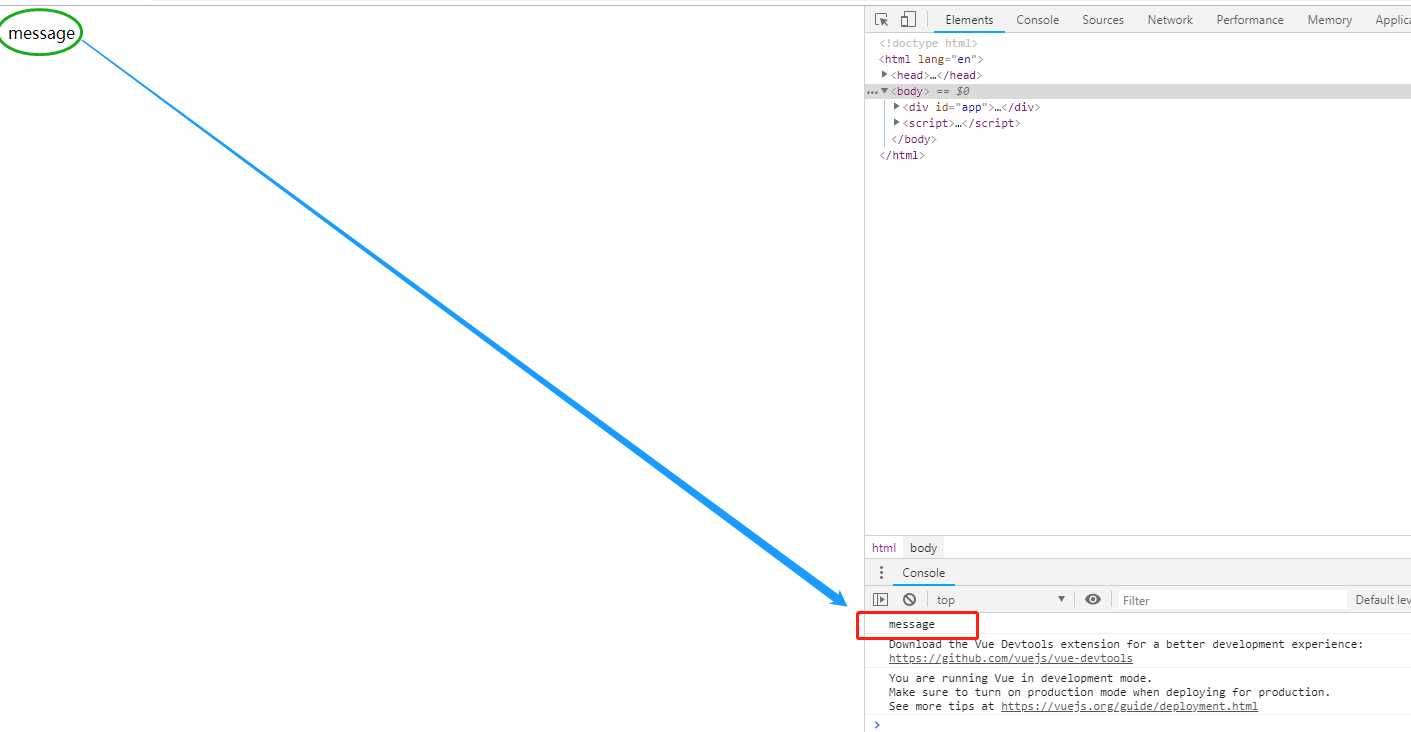Image resolution: width=1411 pixels, height=732 pixels.
Task: Expand the div id="app" node
Action: [x=896, y=107]
